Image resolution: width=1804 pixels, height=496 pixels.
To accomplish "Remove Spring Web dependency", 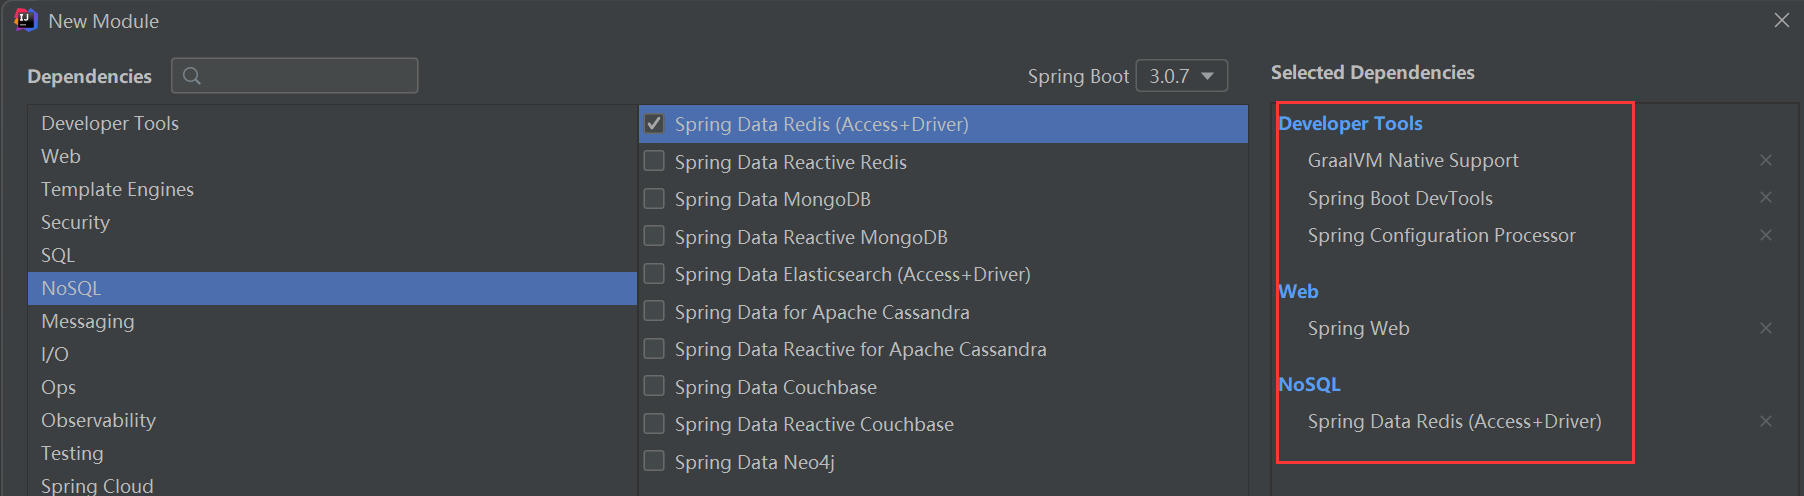I will click(1765, 328).
